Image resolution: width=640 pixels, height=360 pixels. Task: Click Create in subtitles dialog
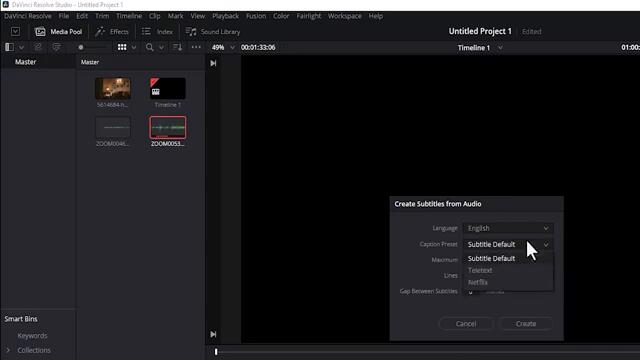(526, 324)
